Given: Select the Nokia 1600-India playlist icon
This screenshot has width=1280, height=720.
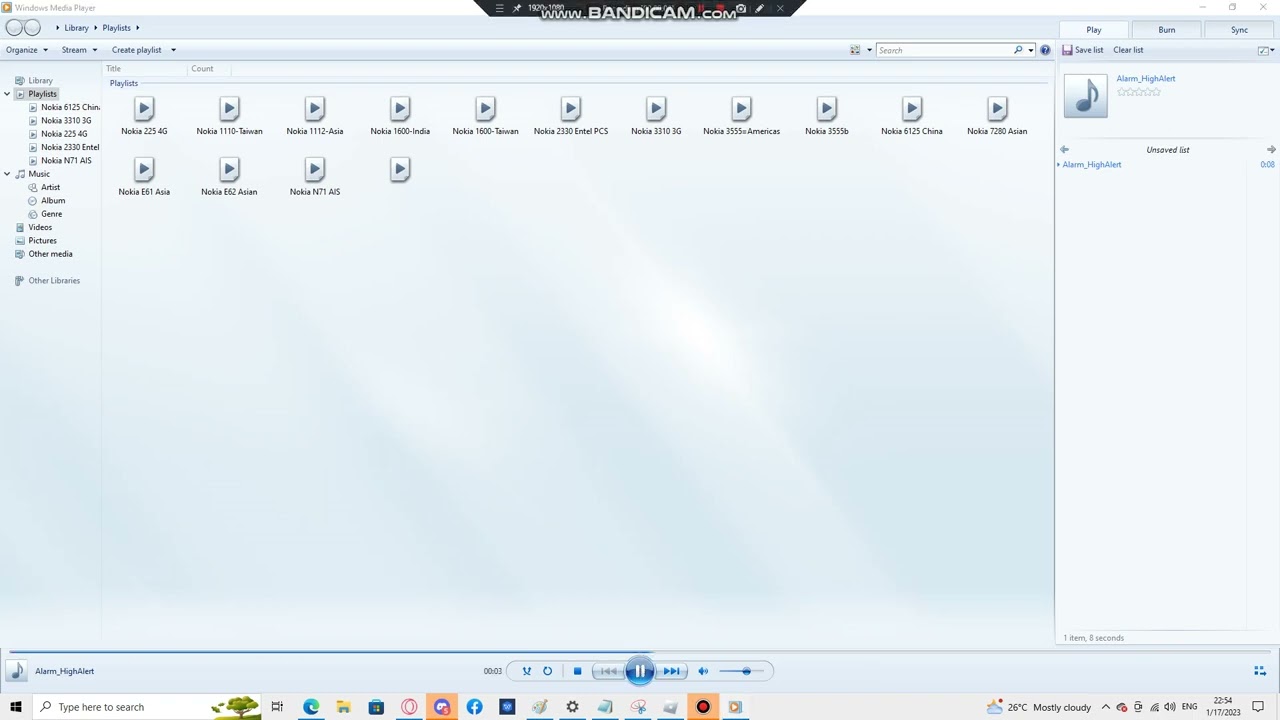Looking at the screenshot, I should tap(400, 108).
